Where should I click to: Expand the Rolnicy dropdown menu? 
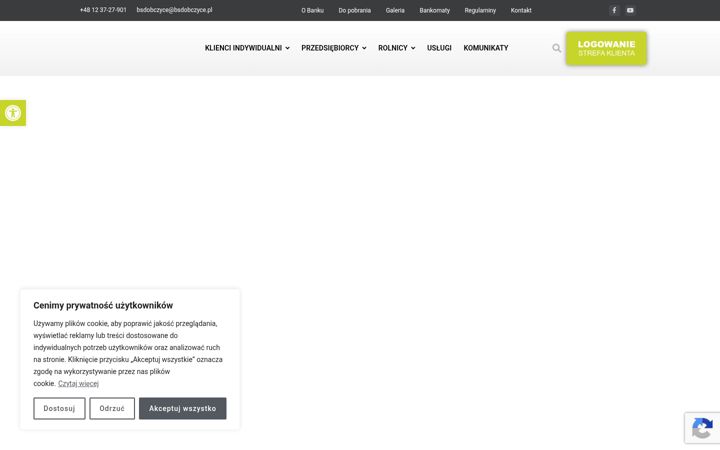[x=397, y=48]
